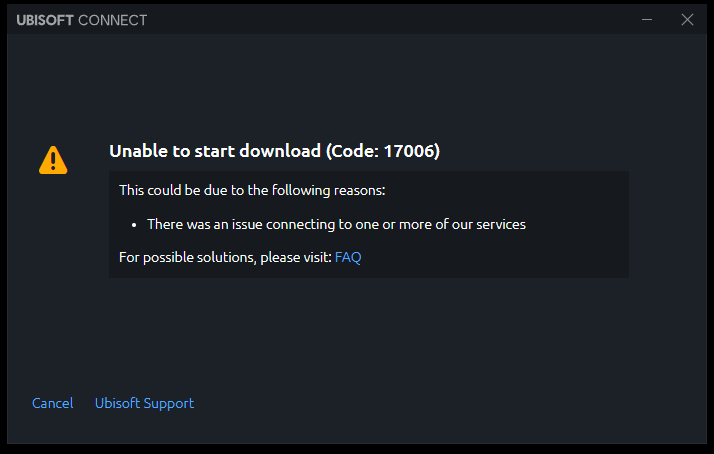This screenshot has height=454, width=714.
Task: Select the 'issue connecting' bullet item
Action: pyautogui.click(x=335, y=224)
